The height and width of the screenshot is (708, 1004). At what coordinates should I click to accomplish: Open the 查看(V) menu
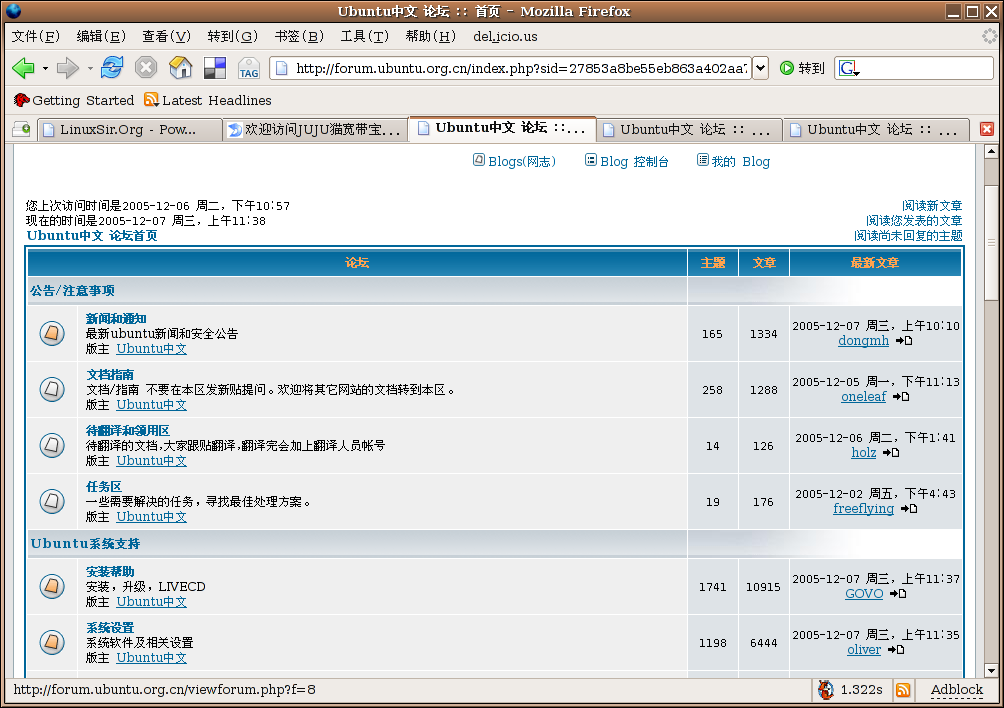click(x=166, y=36)
